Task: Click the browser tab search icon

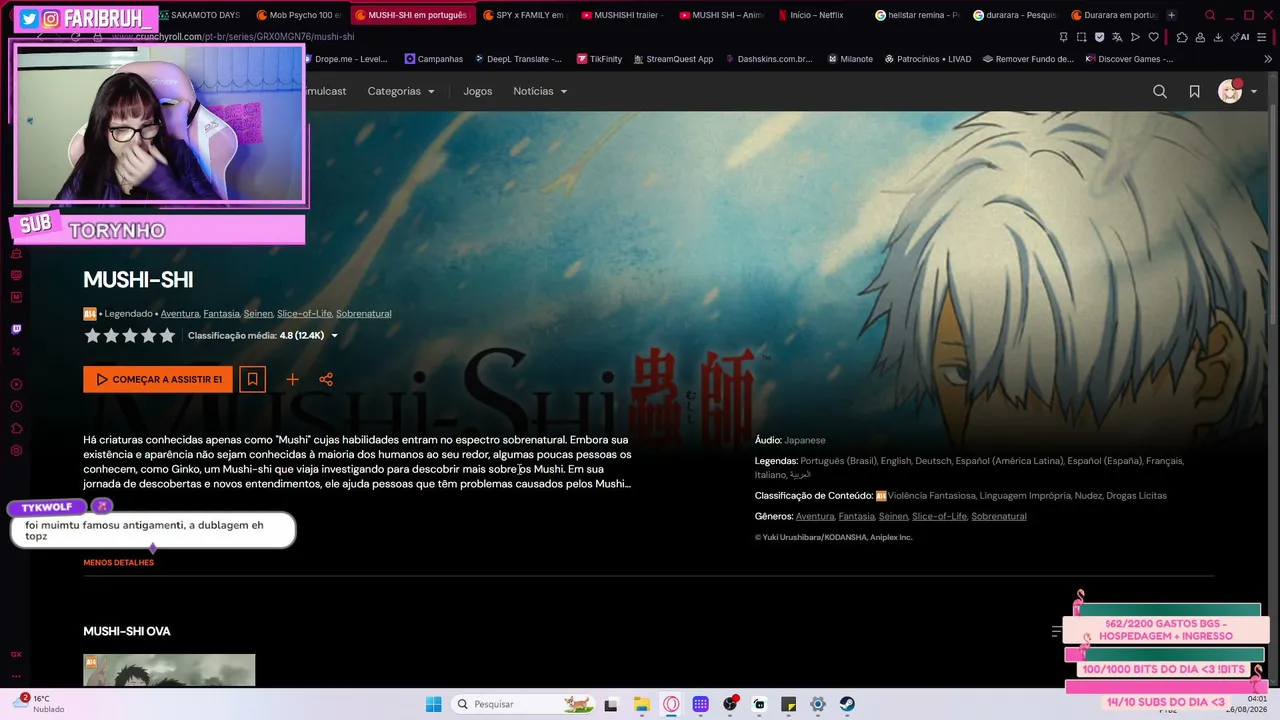Action: 1210,15
